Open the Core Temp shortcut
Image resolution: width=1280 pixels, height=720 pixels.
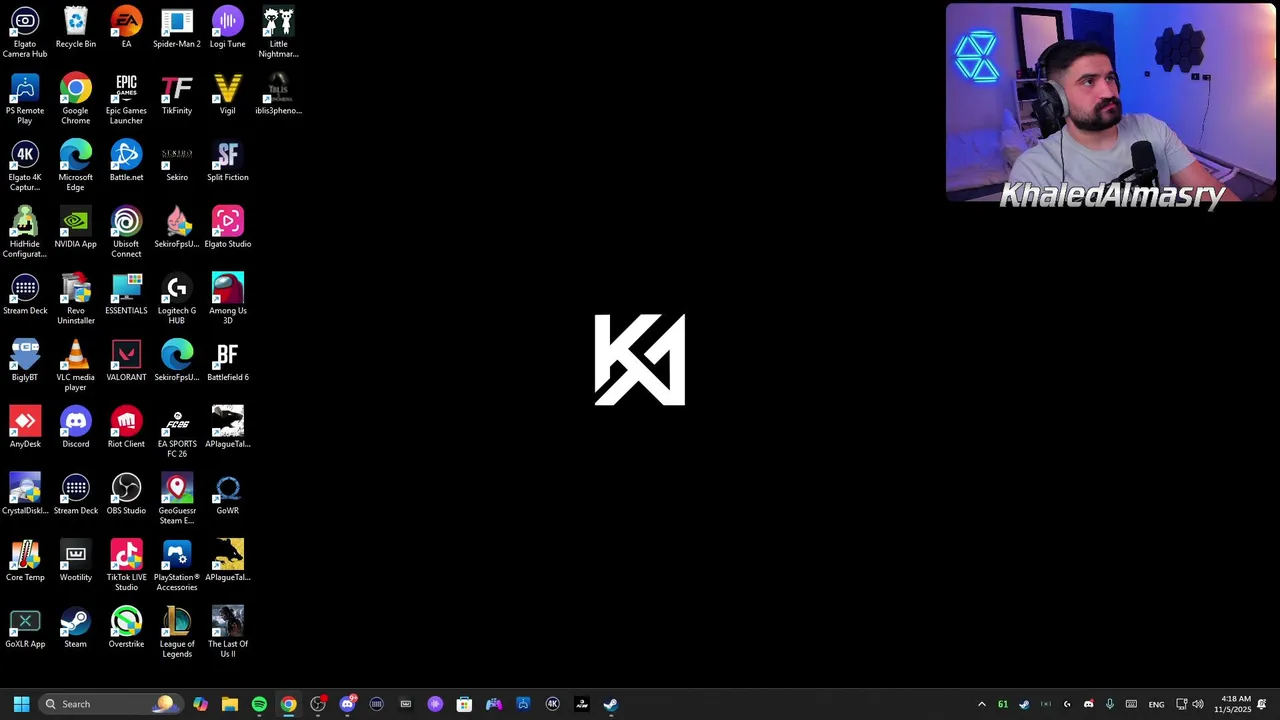point(25,561)
